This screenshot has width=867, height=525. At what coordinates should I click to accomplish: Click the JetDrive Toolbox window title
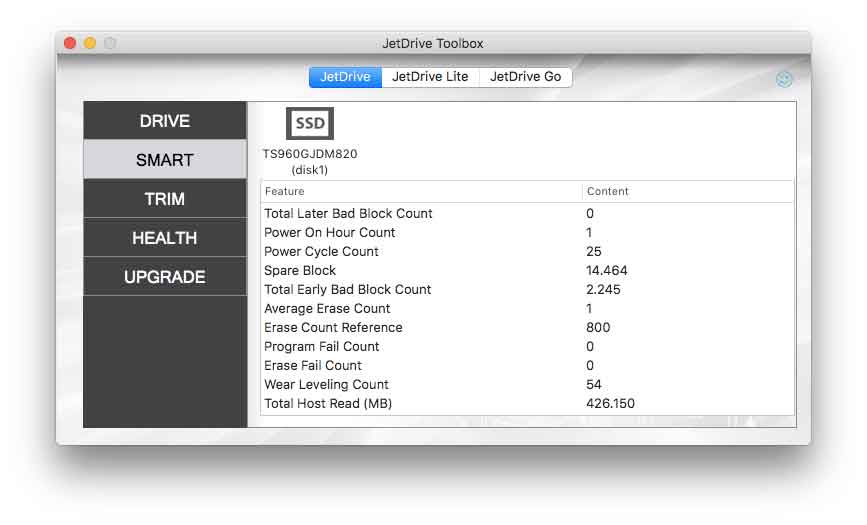coord(433,43)
